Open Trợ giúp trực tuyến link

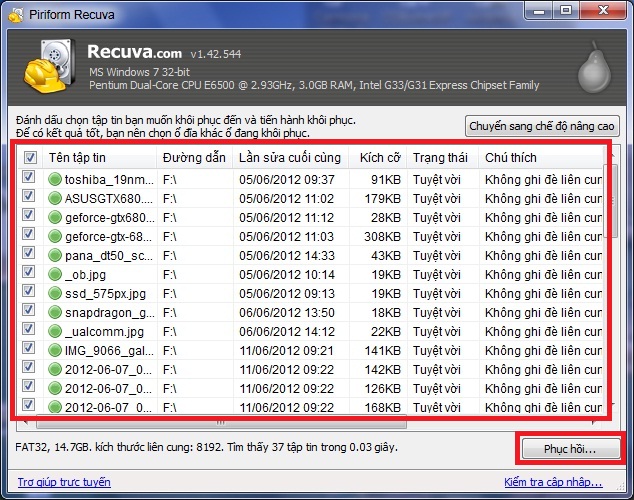(x=64, y=482)
